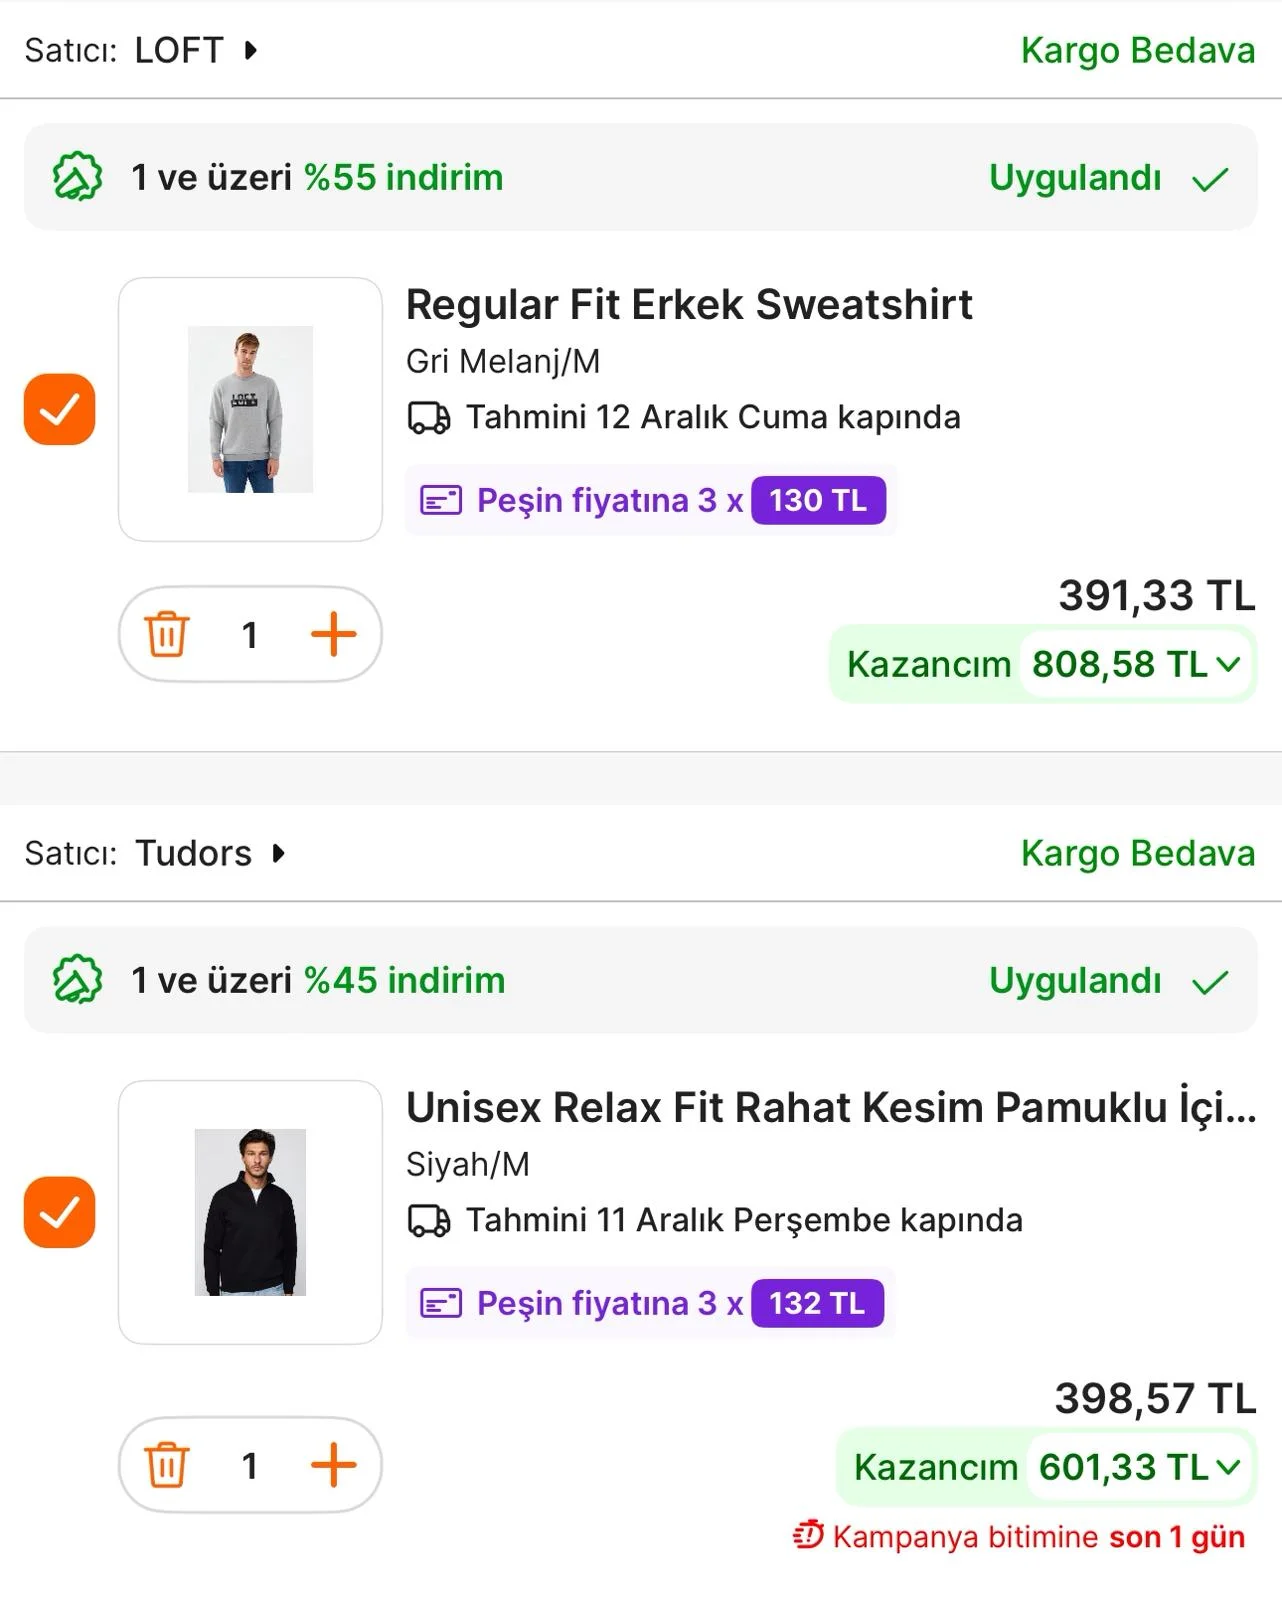Open the Unisex Relax Fit Rahat Kesim title
The height and width of the screenshot is (1600, 1282).
click(830, 1108)
